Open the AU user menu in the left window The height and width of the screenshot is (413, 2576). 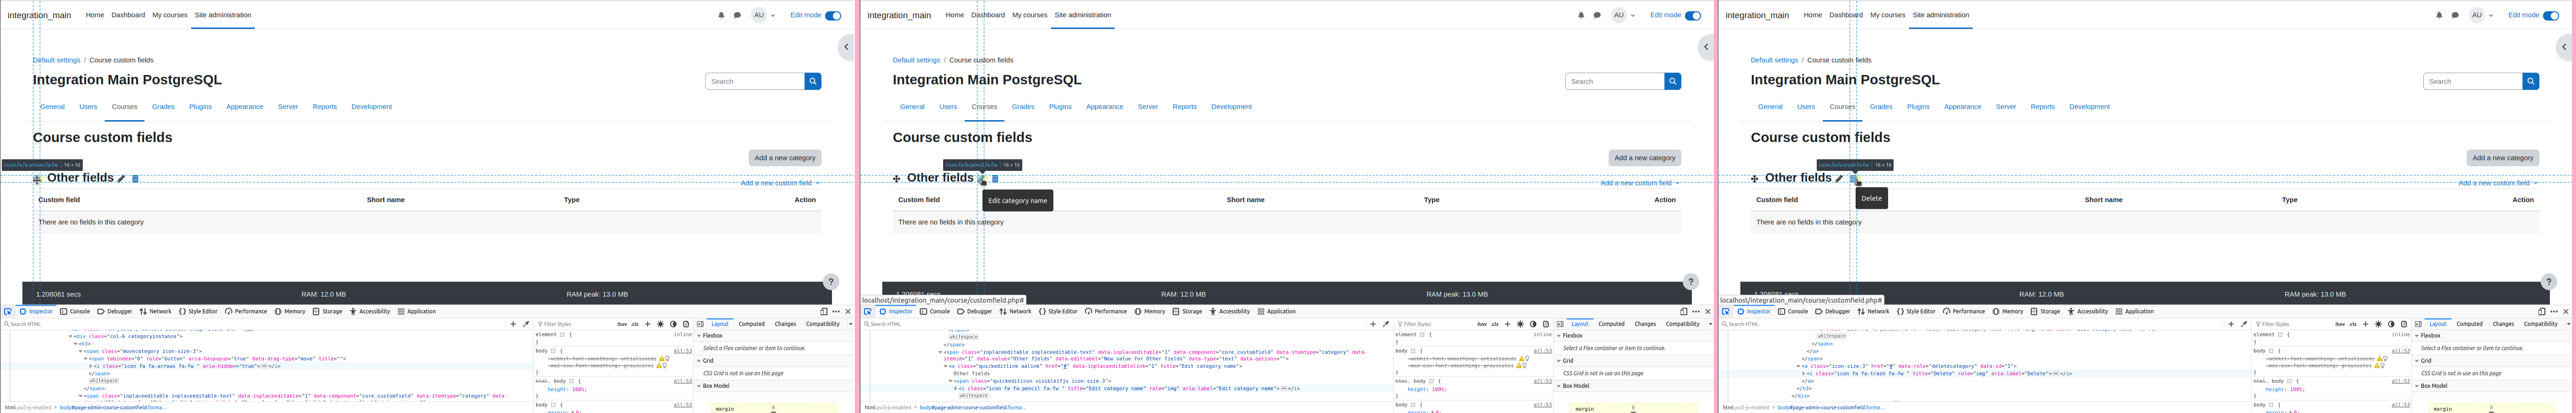pos(763,15)
